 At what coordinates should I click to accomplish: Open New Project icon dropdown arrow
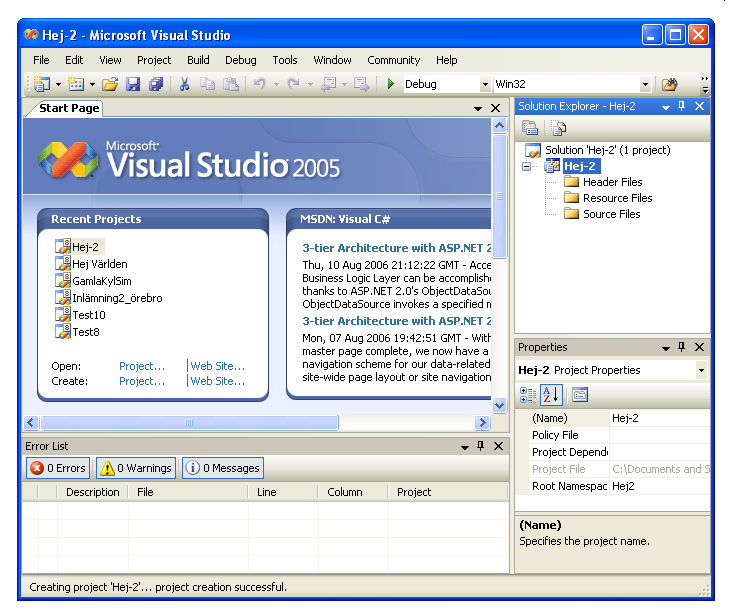click(58, 85)
